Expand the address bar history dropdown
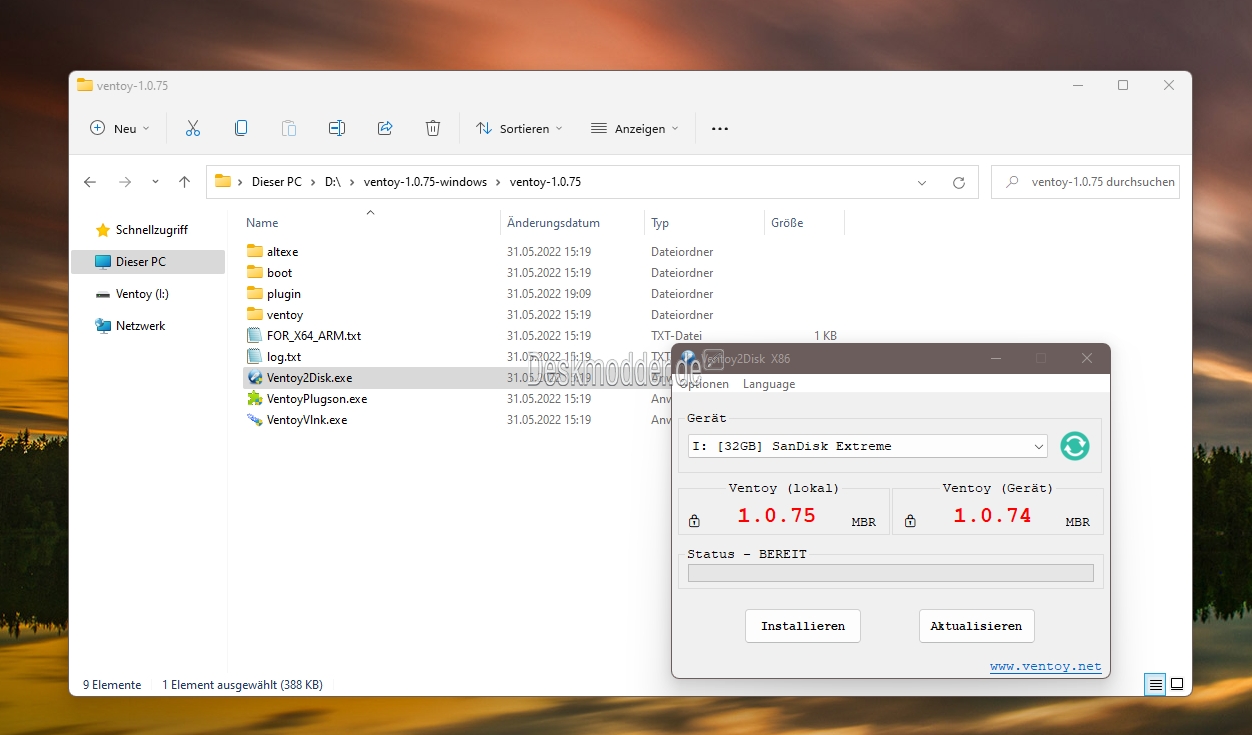 point(921,182)
